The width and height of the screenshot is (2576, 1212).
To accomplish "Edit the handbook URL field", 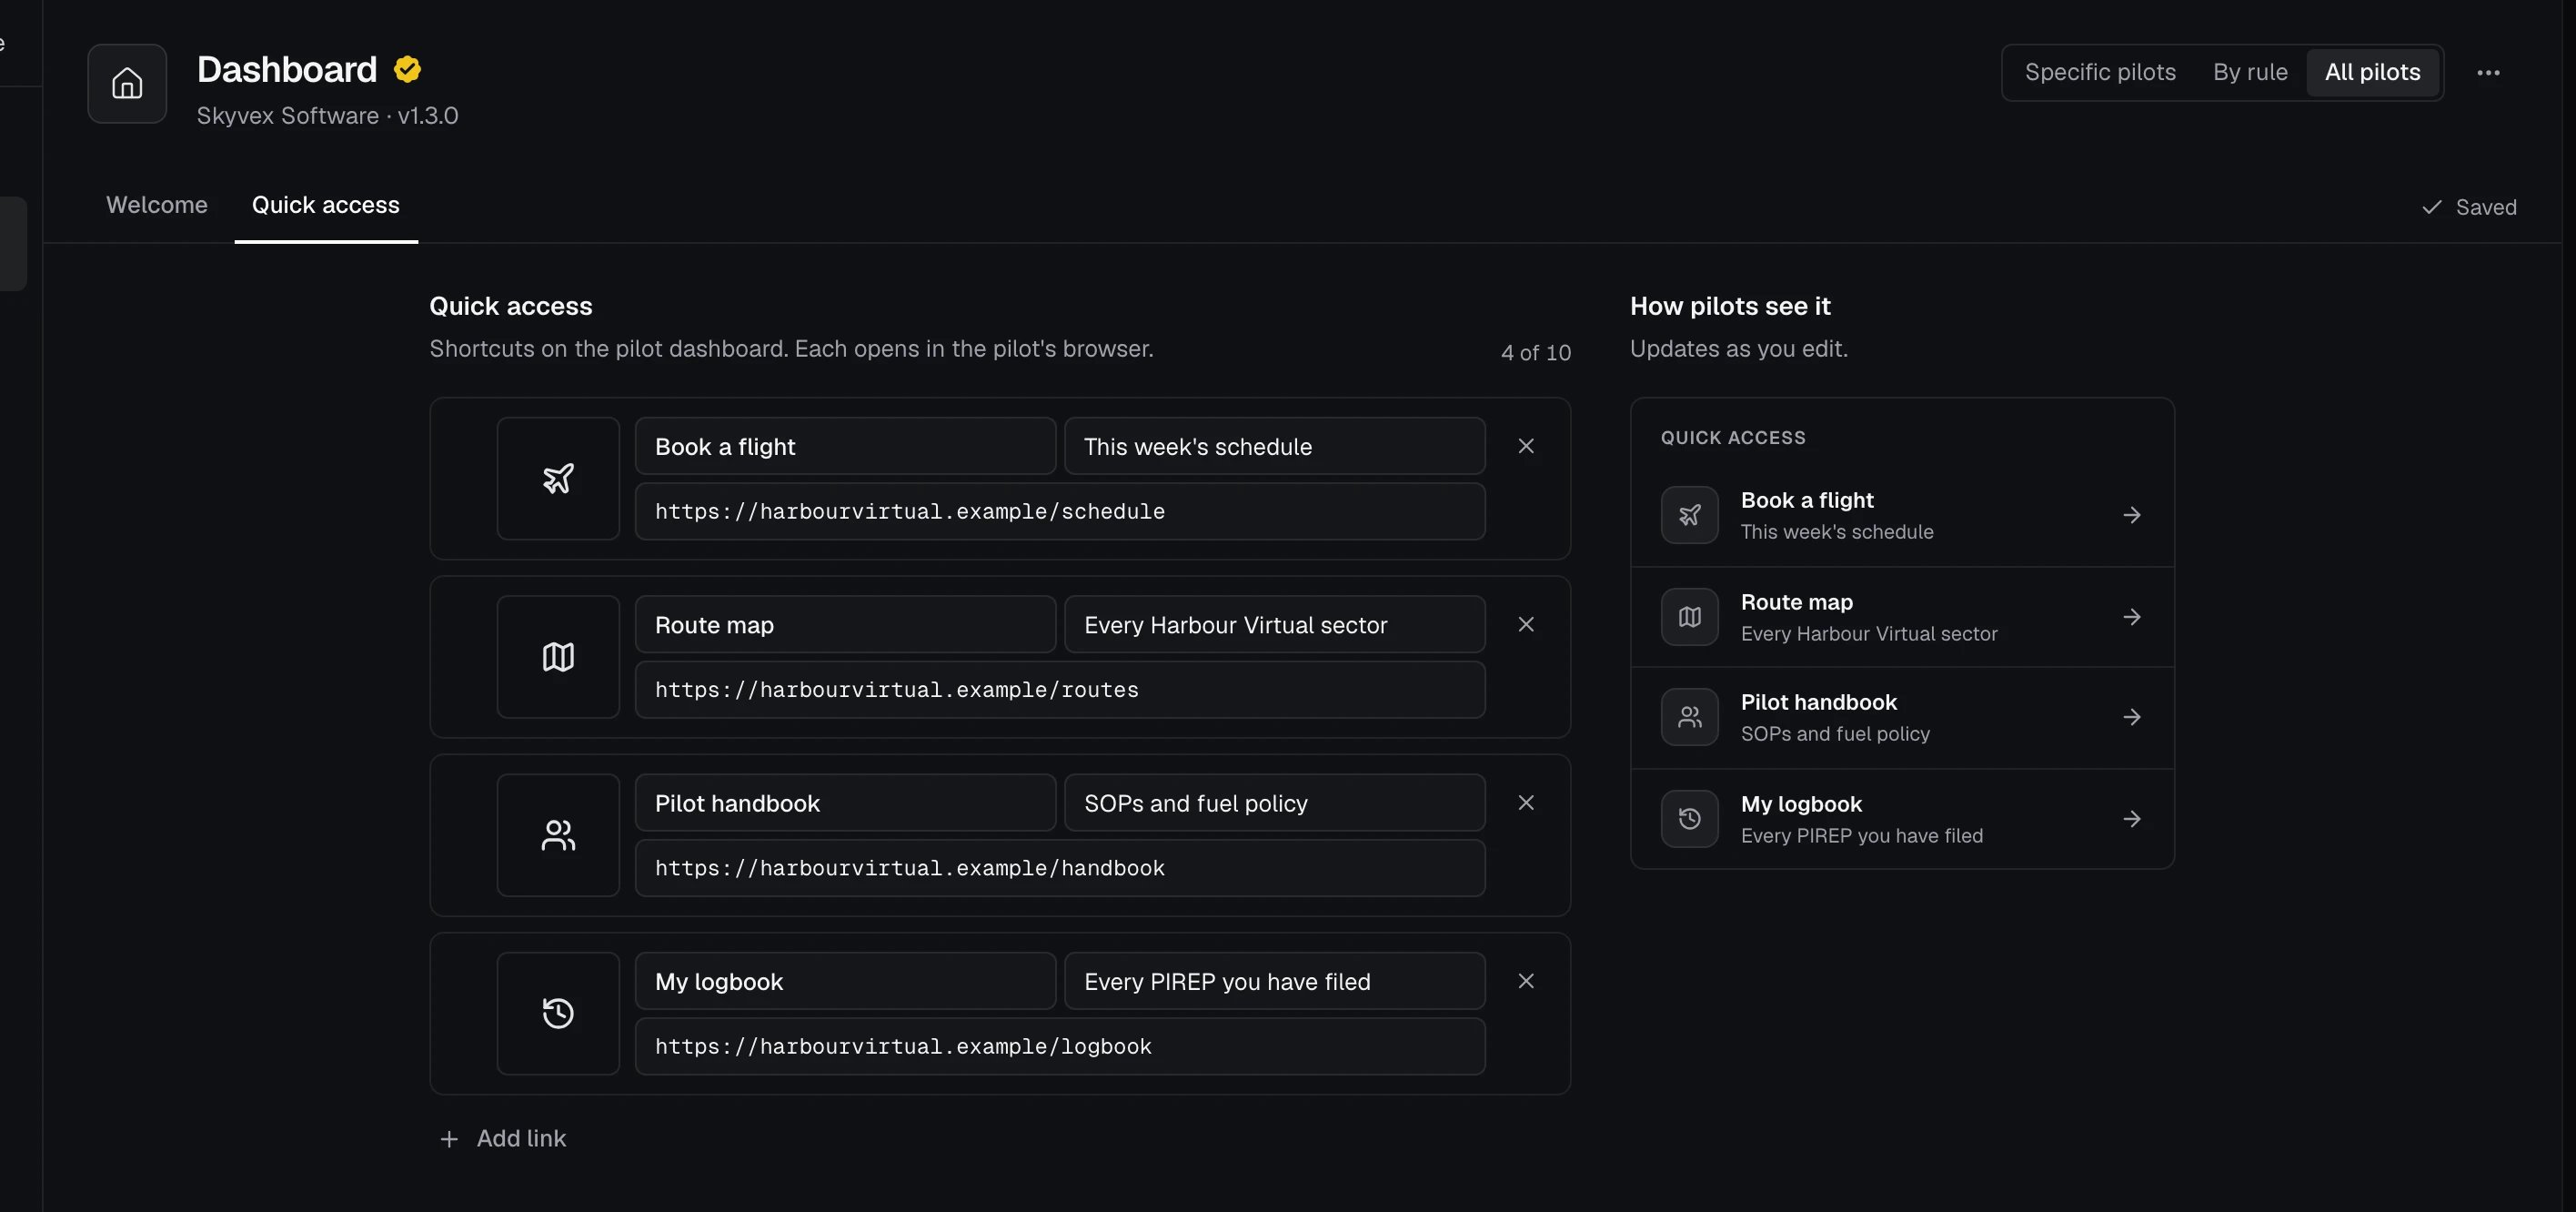I will tap(1060, 868).
